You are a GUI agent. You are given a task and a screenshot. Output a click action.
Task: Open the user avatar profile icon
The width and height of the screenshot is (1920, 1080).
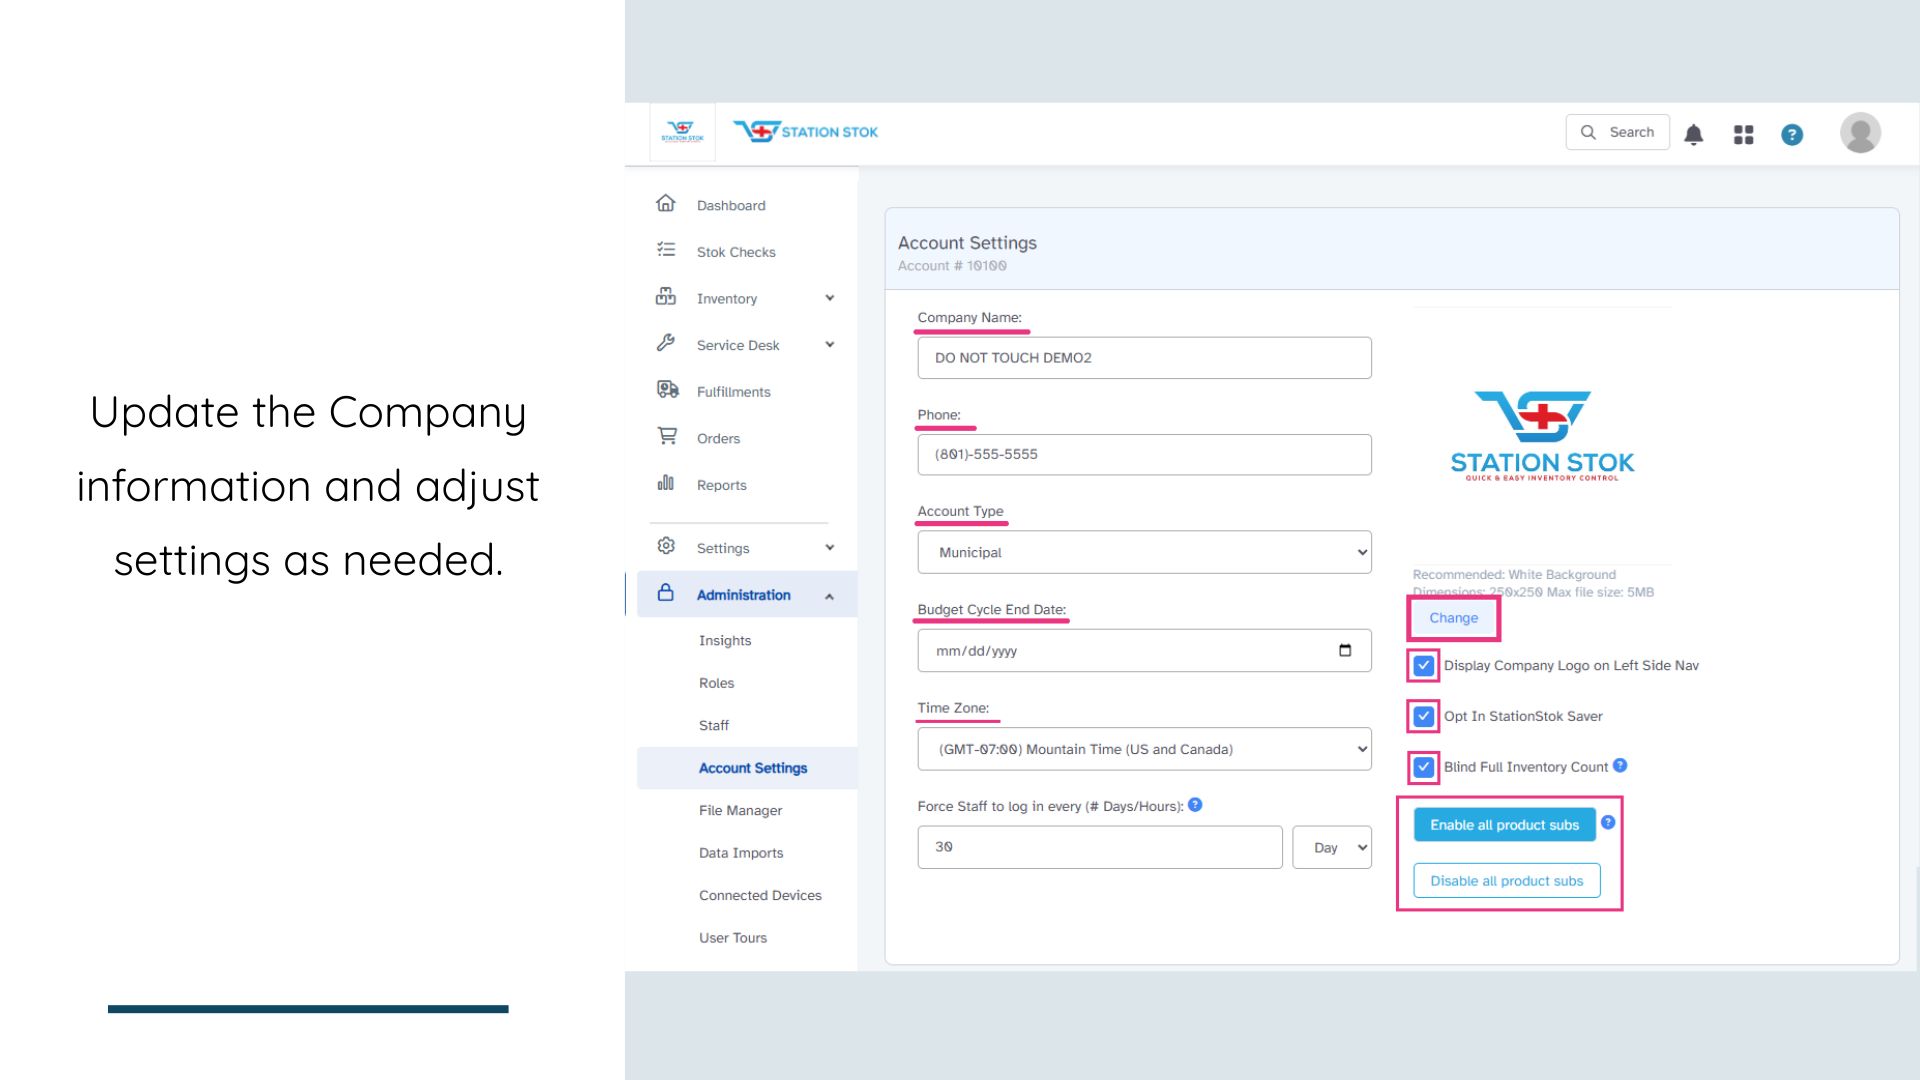pyautogui.click(x=1860, y=133)
